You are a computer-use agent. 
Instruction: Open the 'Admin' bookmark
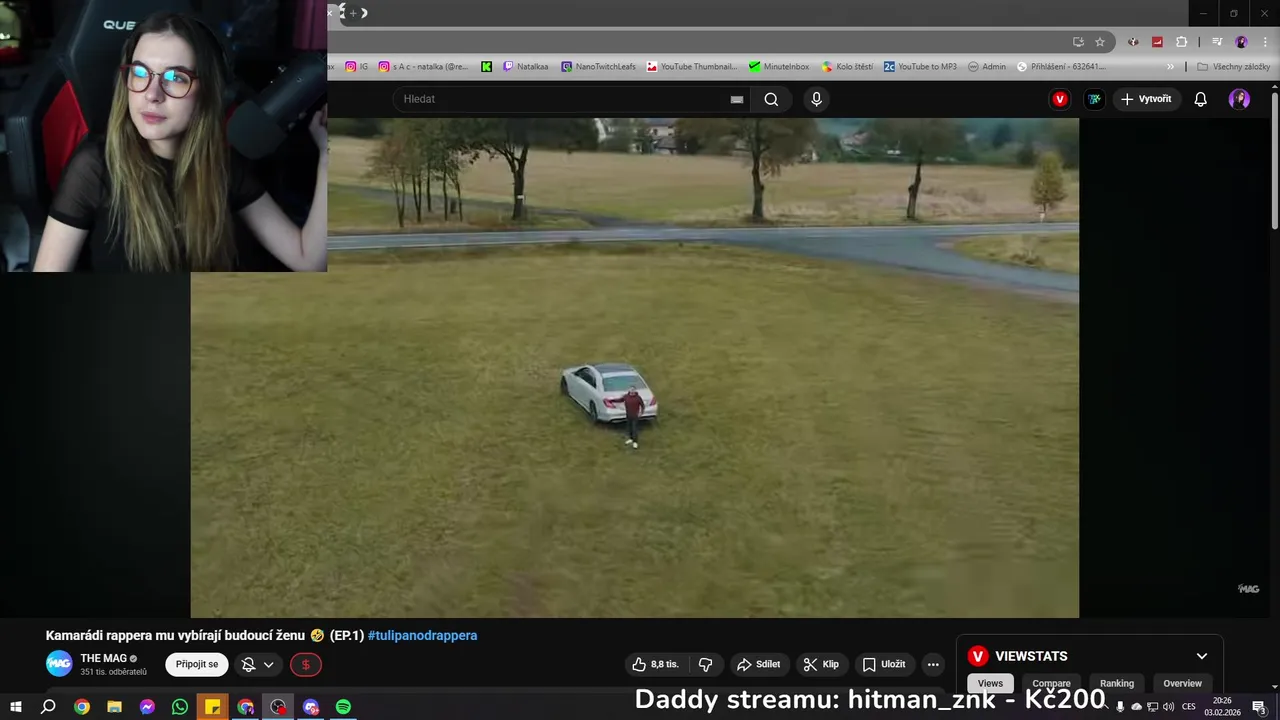point(986,67)
